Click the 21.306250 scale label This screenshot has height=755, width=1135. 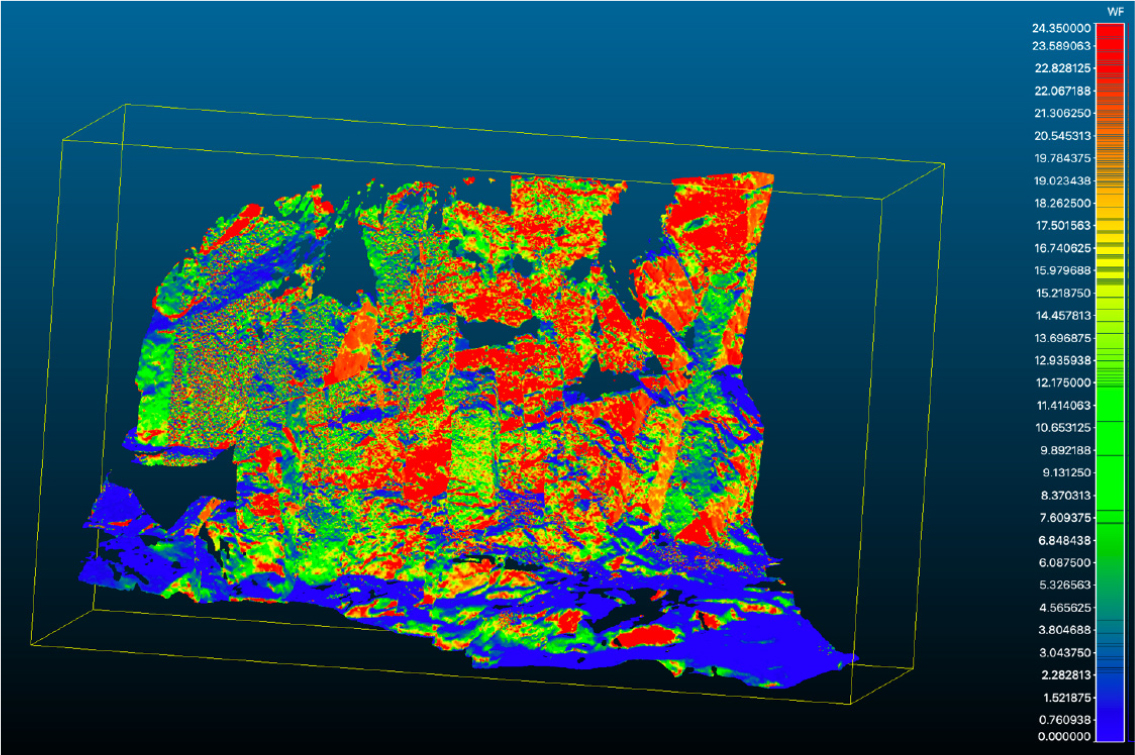(1063, 113)
